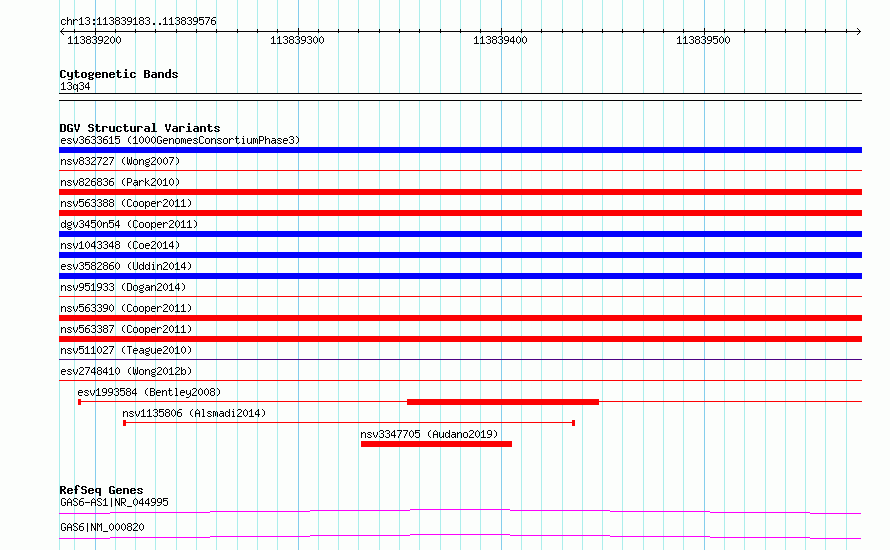Click the red bar of nsv563387
Screen dimensions: 890x550
point(460,339)
